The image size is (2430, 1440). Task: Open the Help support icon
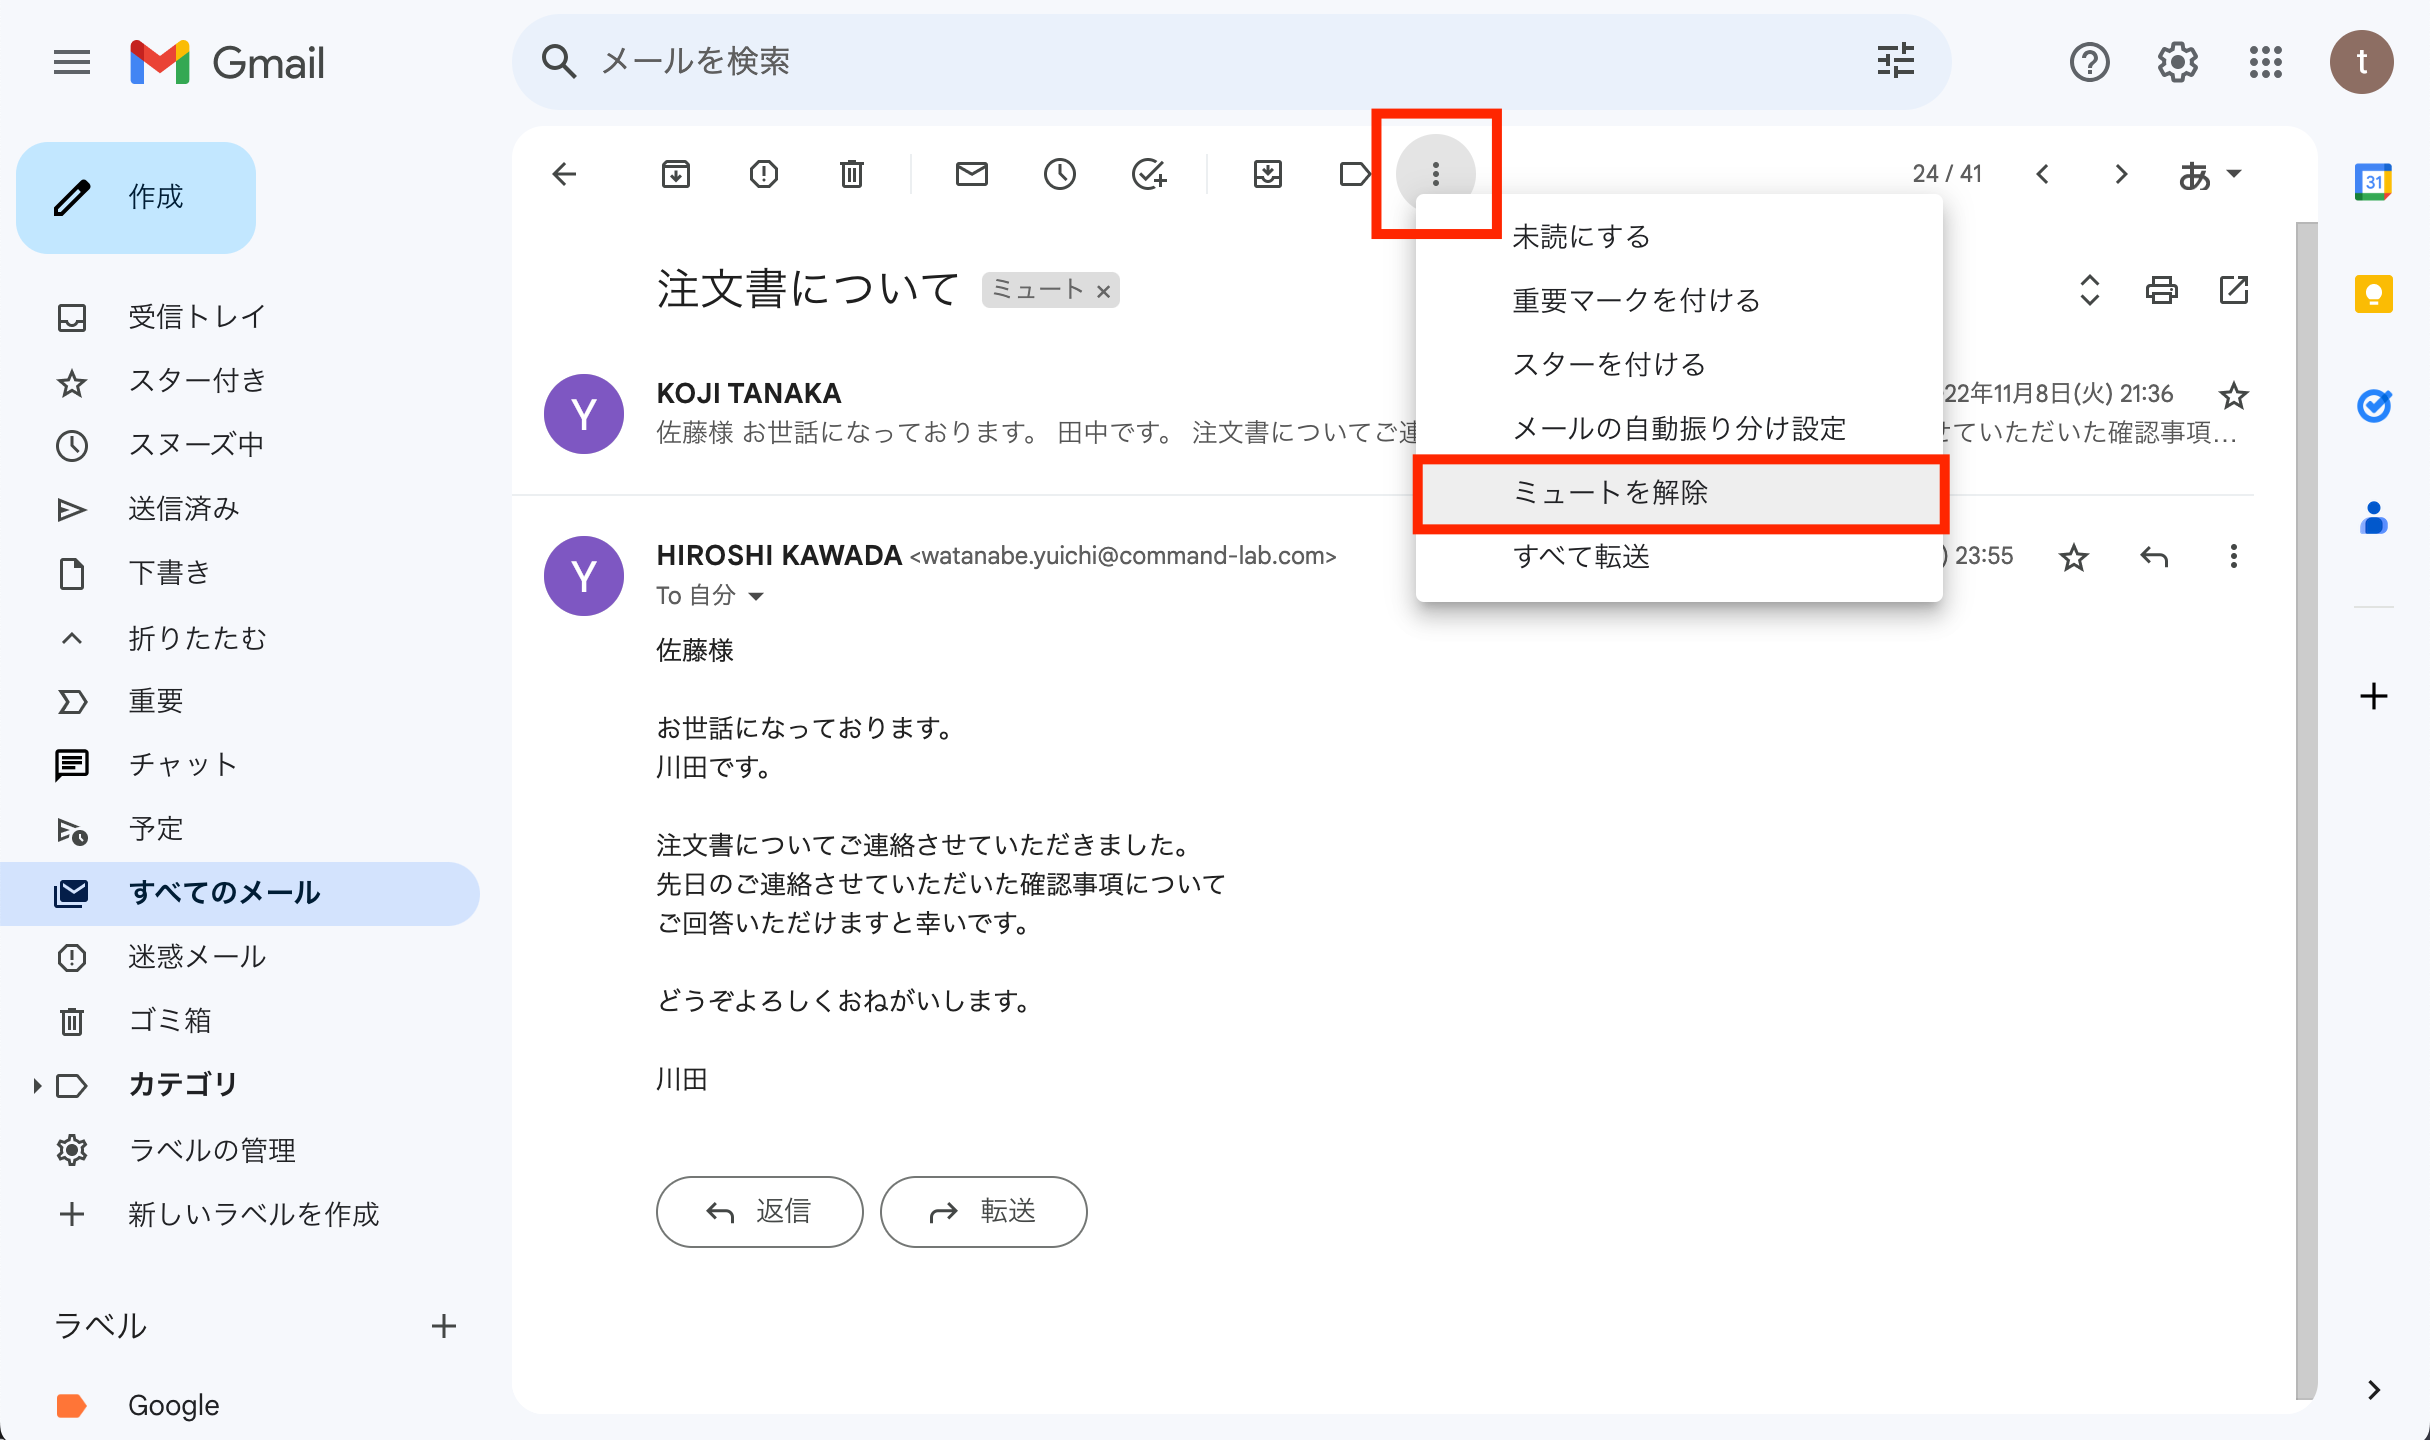tap(2089, 62)
